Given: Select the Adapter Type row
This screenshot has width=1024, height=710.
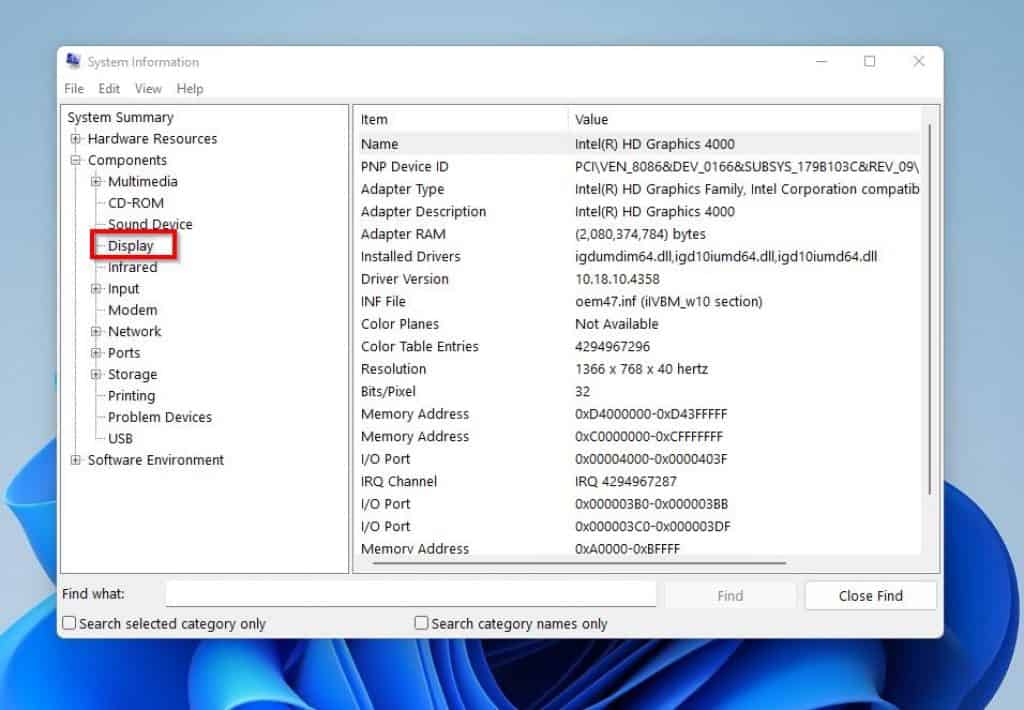Looking at the screenshot, I should (x=639, y=189).
